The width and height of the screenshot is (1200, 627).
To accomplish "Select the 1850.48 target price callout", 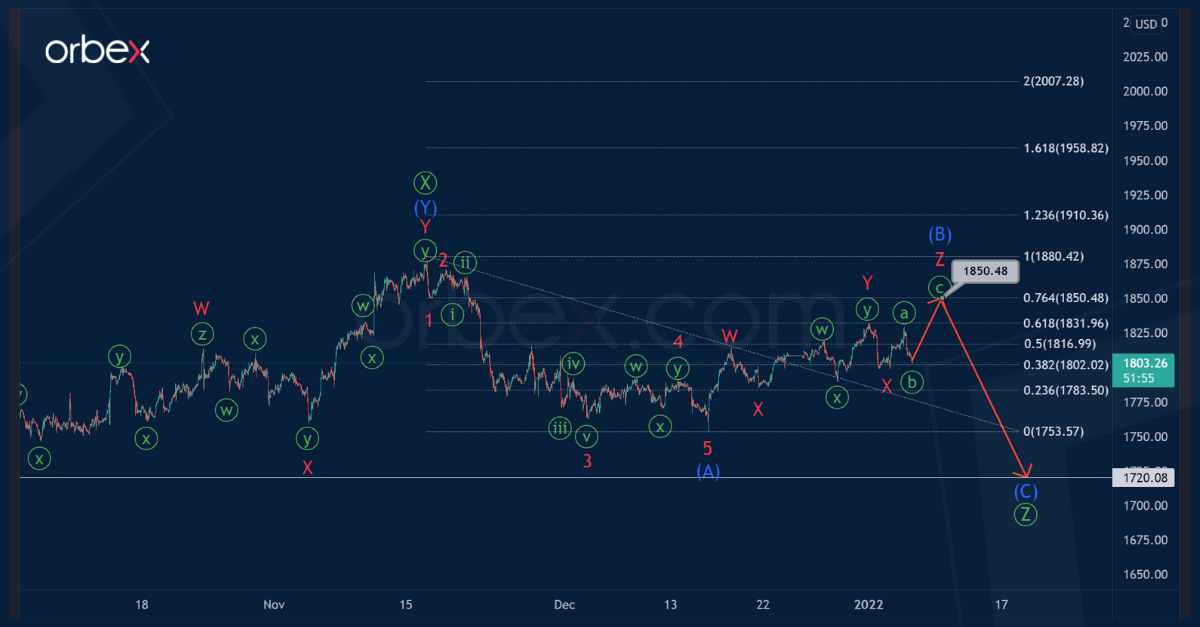I will (x=986, y=270).
